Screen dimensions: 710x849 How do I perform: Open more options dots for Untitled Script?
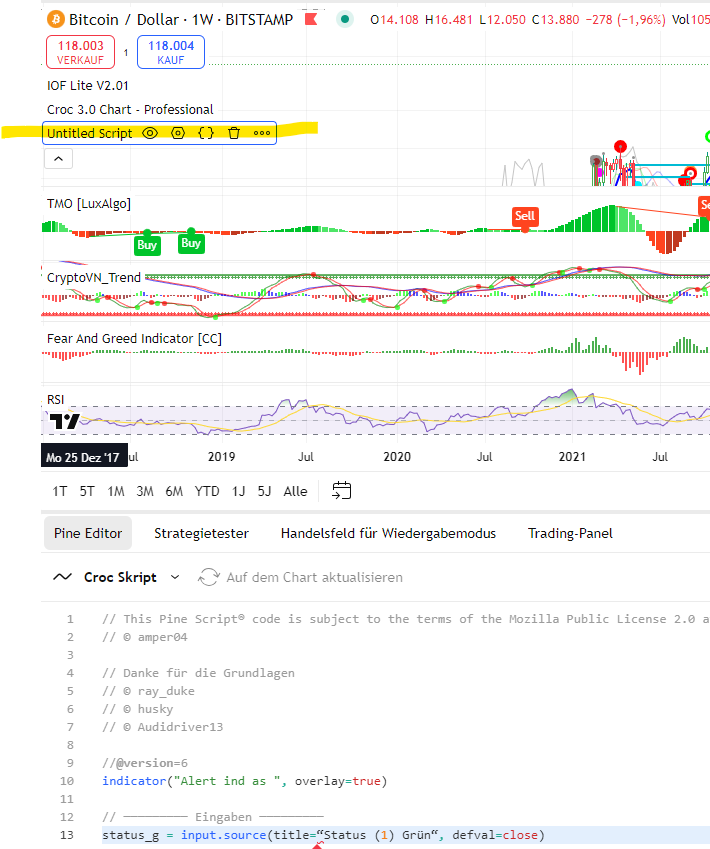[262, 133]
